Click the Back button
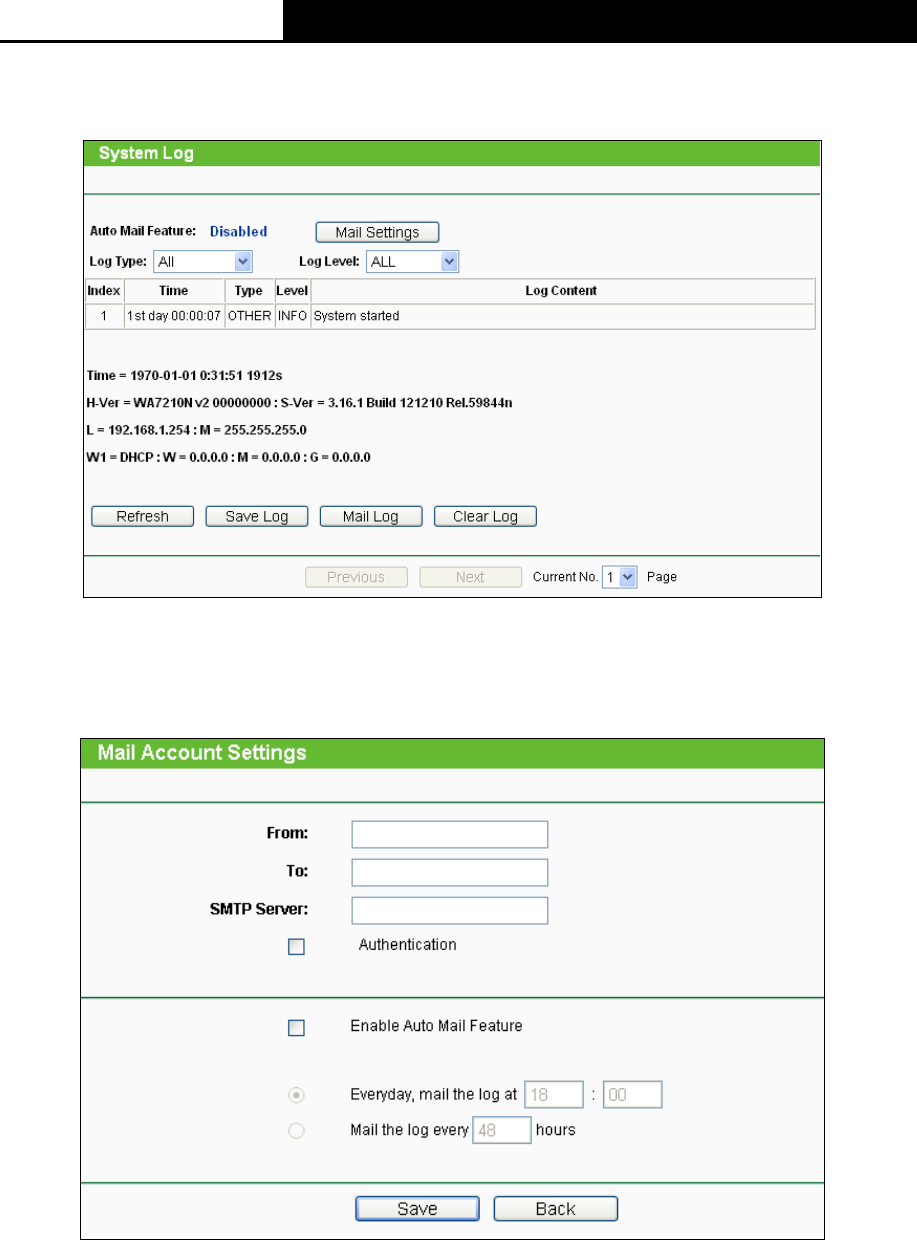This screenshot has width=917, height=1240. pyautogui.click(x=556, y=1209)
